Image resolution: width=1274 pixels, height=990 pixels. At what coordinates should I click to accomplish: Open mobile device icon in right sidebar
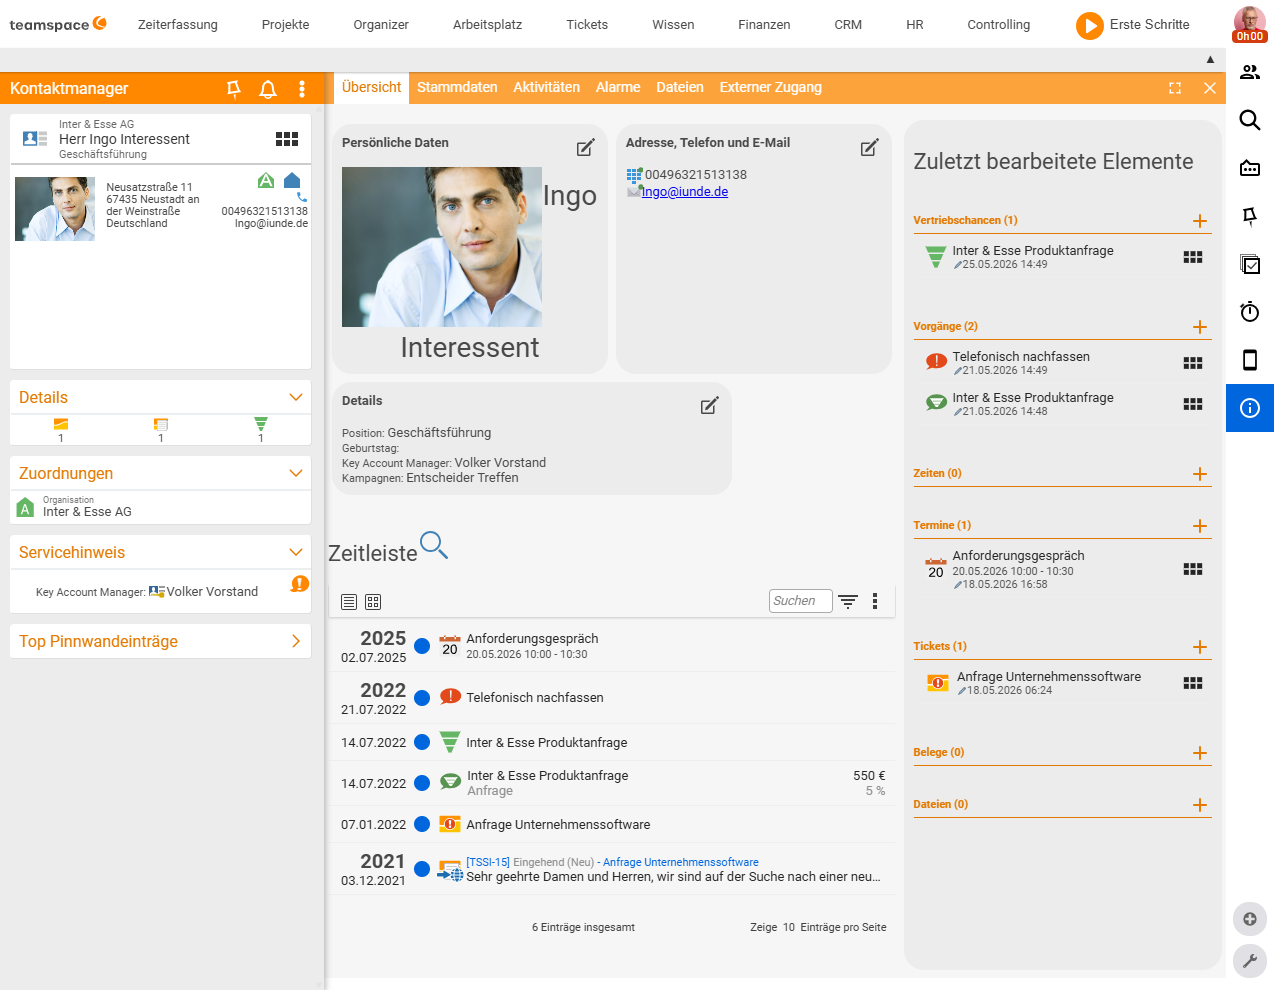point(1250,360)
